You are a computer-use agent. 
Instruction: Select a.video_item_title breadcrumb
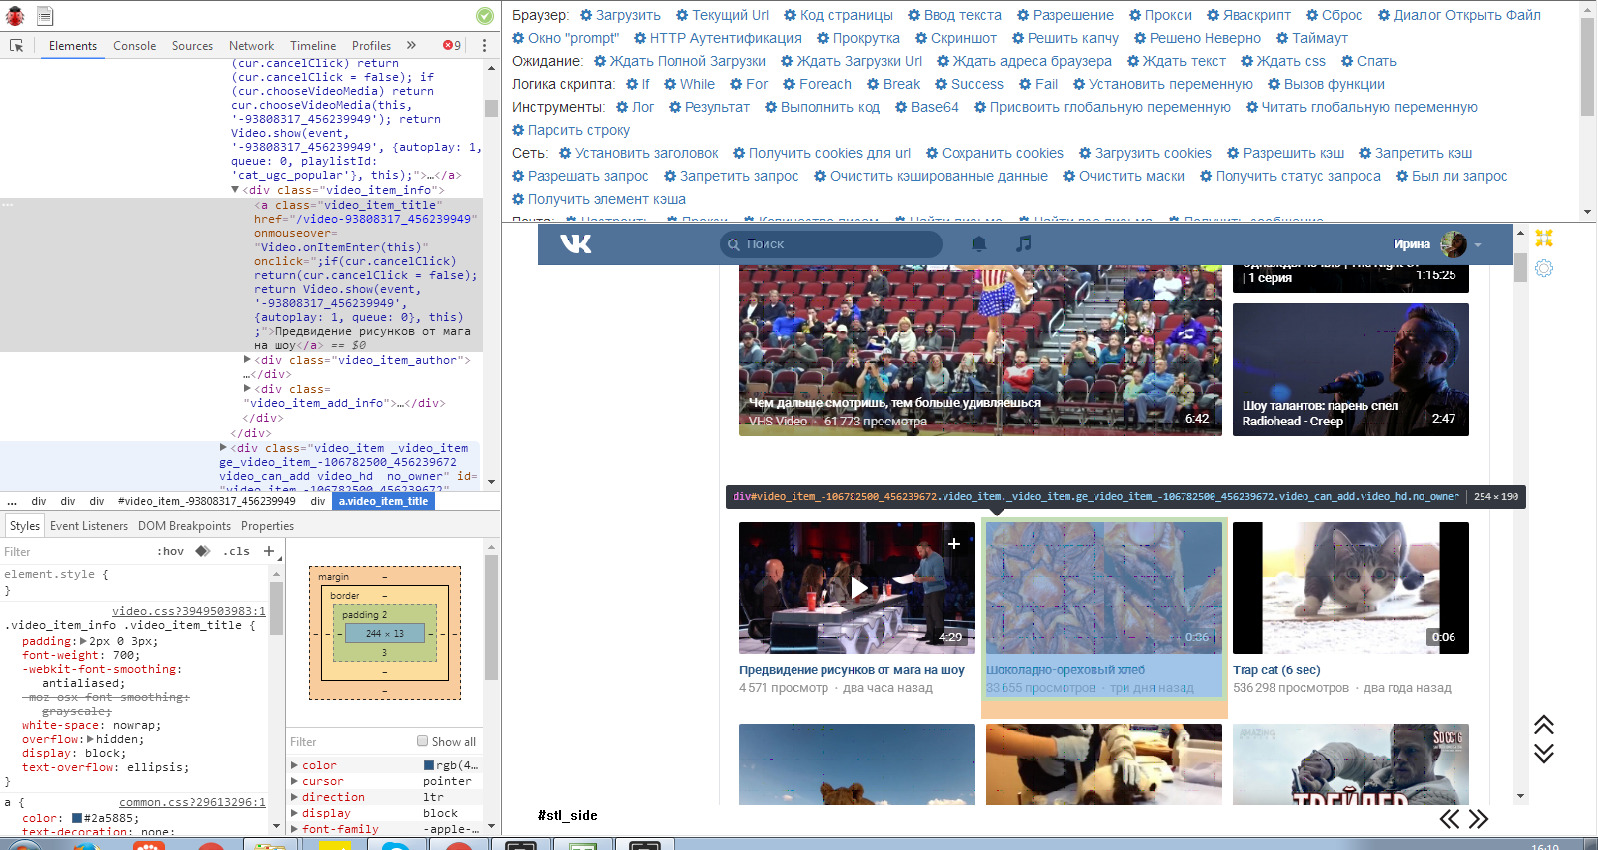click(x=383, y=501)
